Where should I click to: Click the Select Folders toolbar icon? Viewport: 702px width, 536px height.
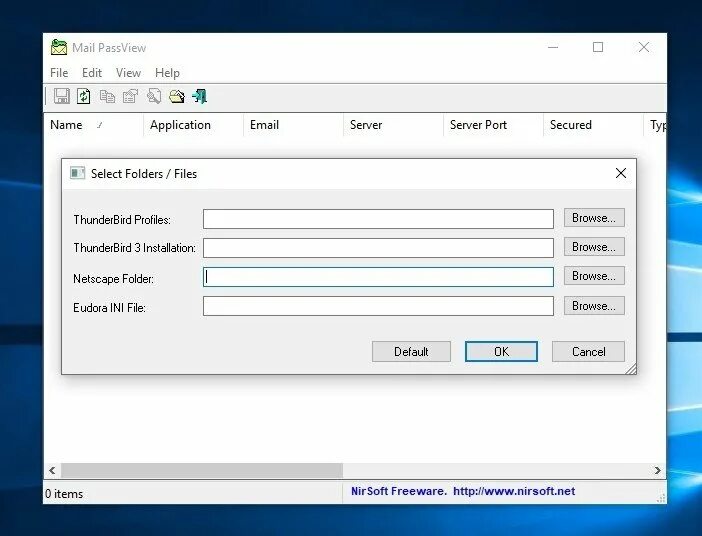click(177, 96)
